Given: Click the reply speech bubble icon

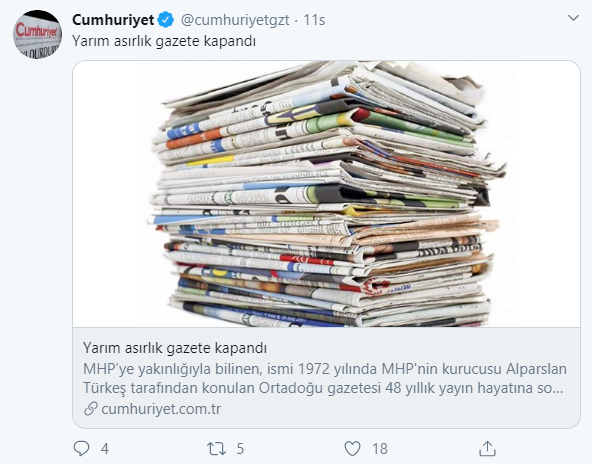Looking at the screenshot, I should (81, 449).
